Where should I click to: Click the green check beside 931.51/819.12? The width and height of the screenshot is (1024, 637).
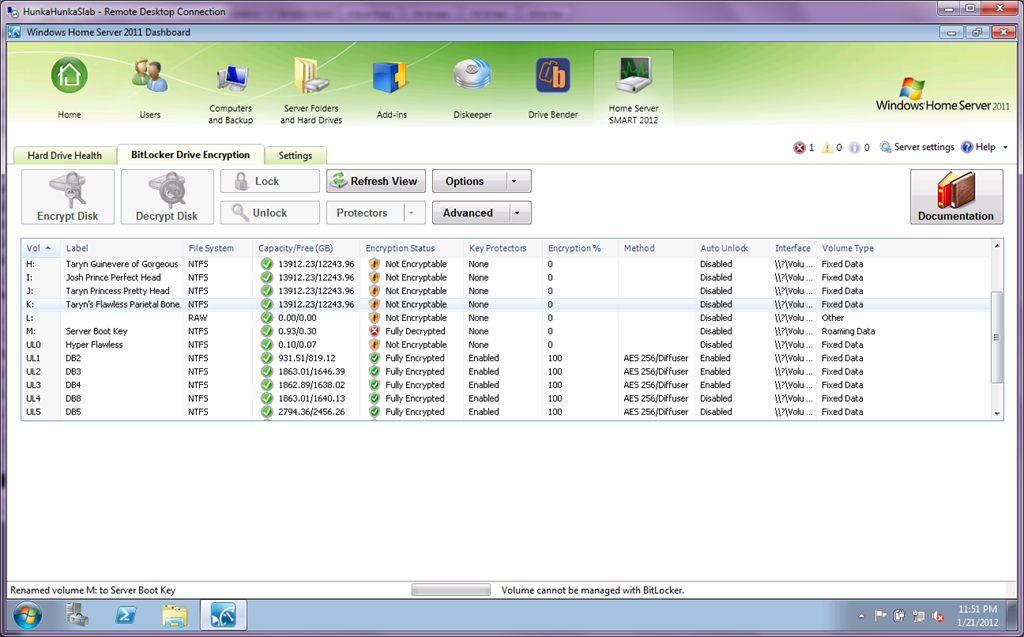266,358
